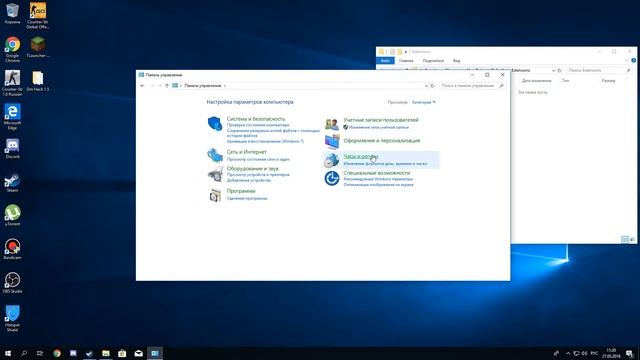The width and height of the screenshot is (640, 360).
Task: Select the OBS Studio desktop icon
Action: click(12, 283)
